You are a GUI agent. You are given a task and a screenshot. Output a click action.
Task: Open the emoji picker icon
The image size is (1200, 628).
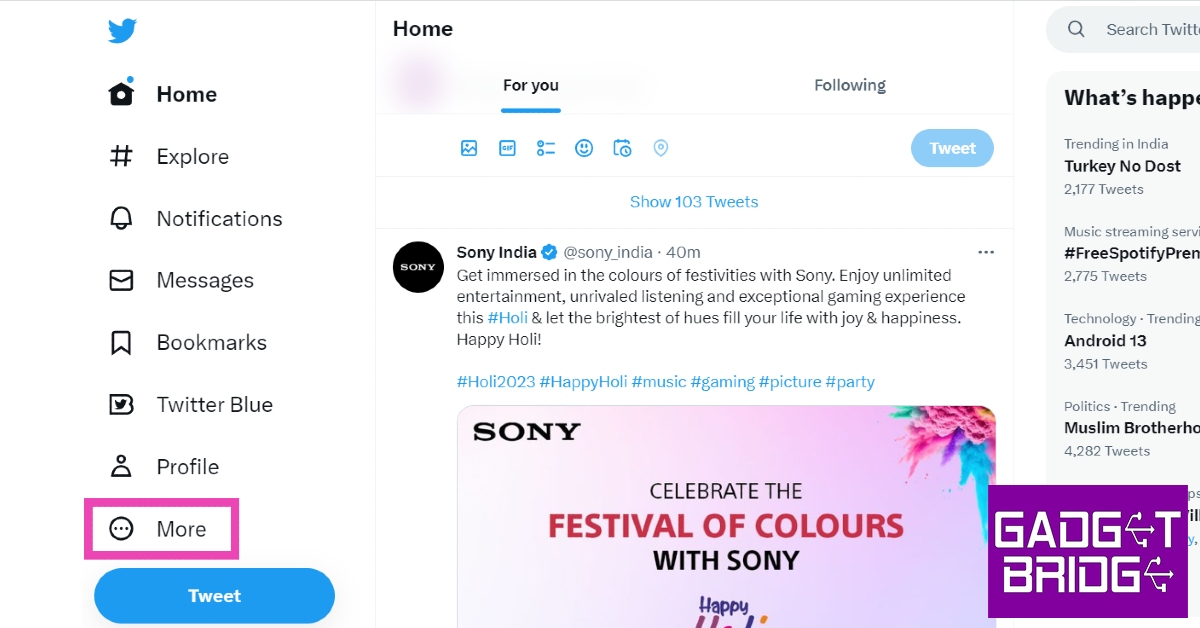[584, 148]
